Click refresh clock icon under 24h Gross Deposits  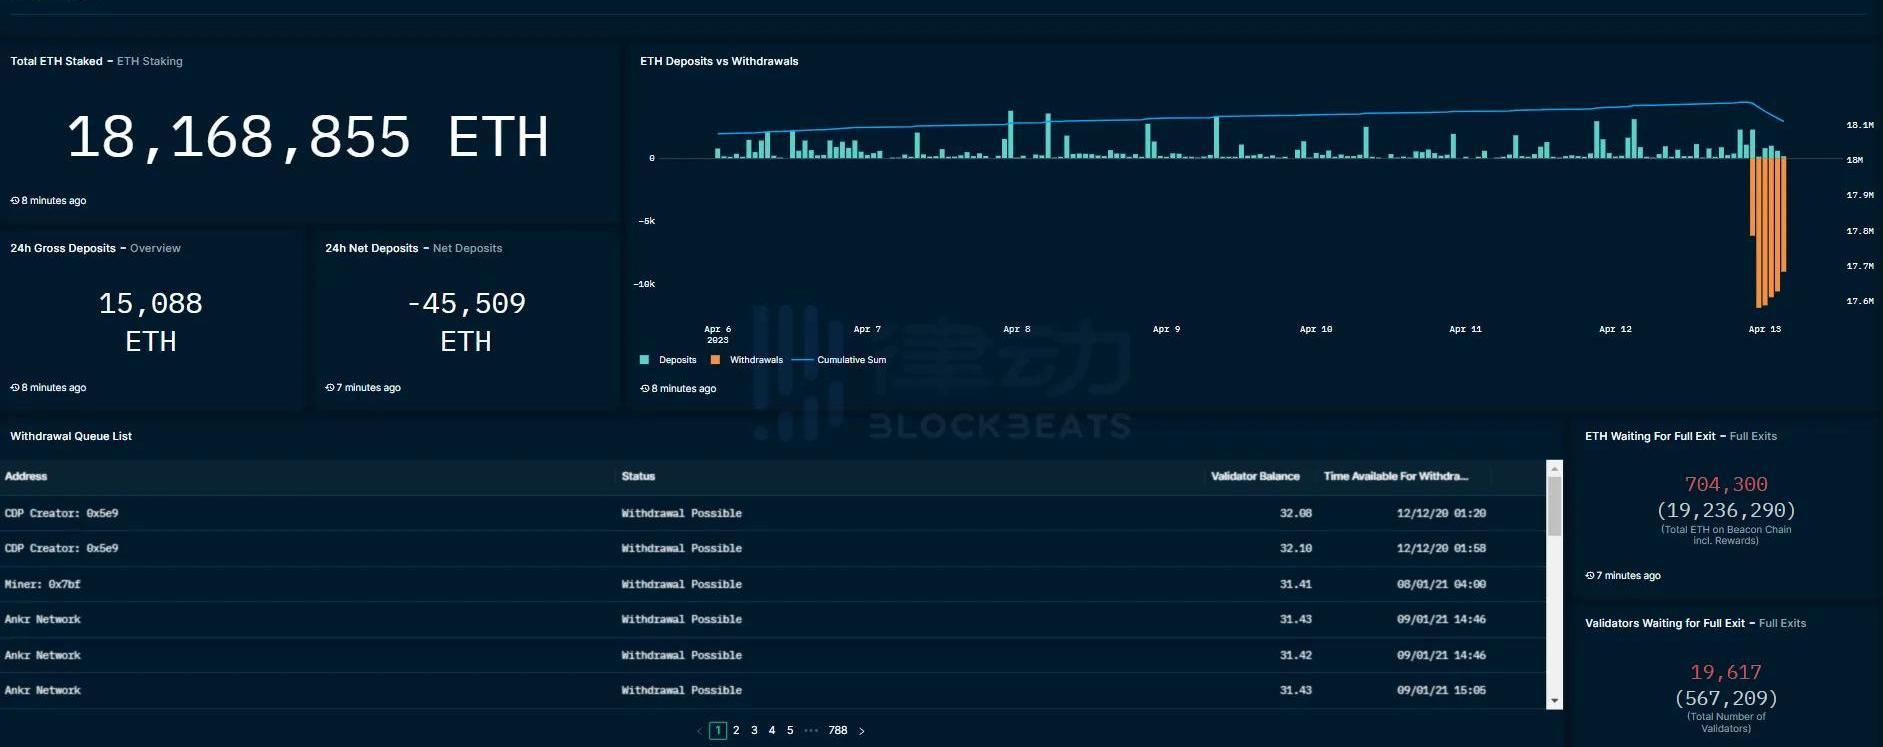coord(15,388)
